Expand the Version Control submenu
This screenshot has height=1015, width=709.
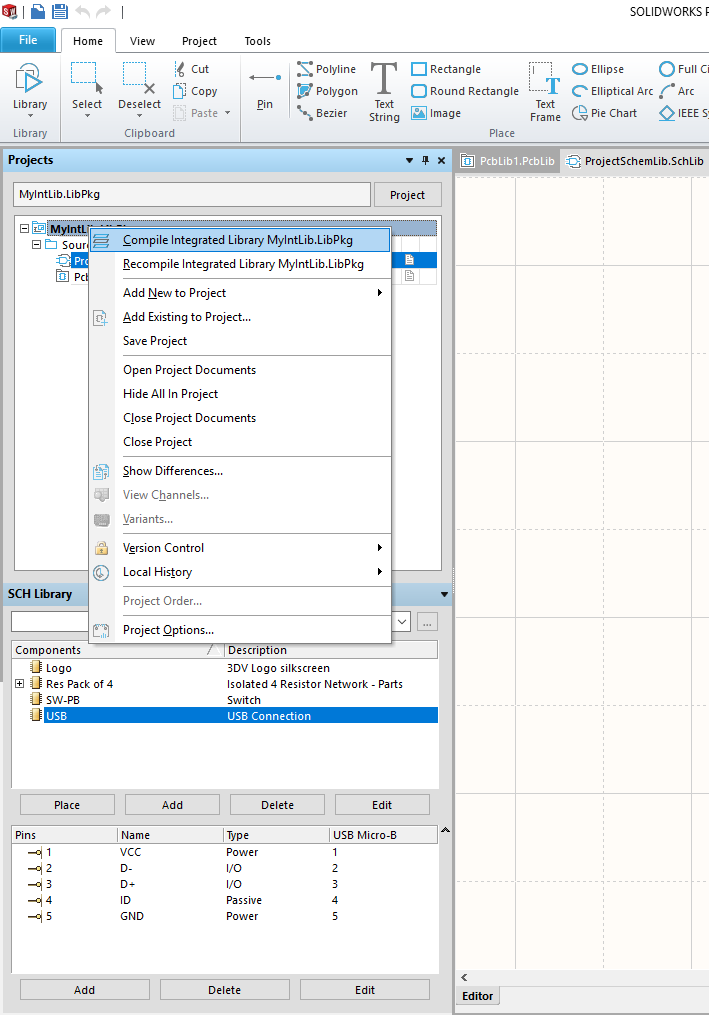[240, 548]
